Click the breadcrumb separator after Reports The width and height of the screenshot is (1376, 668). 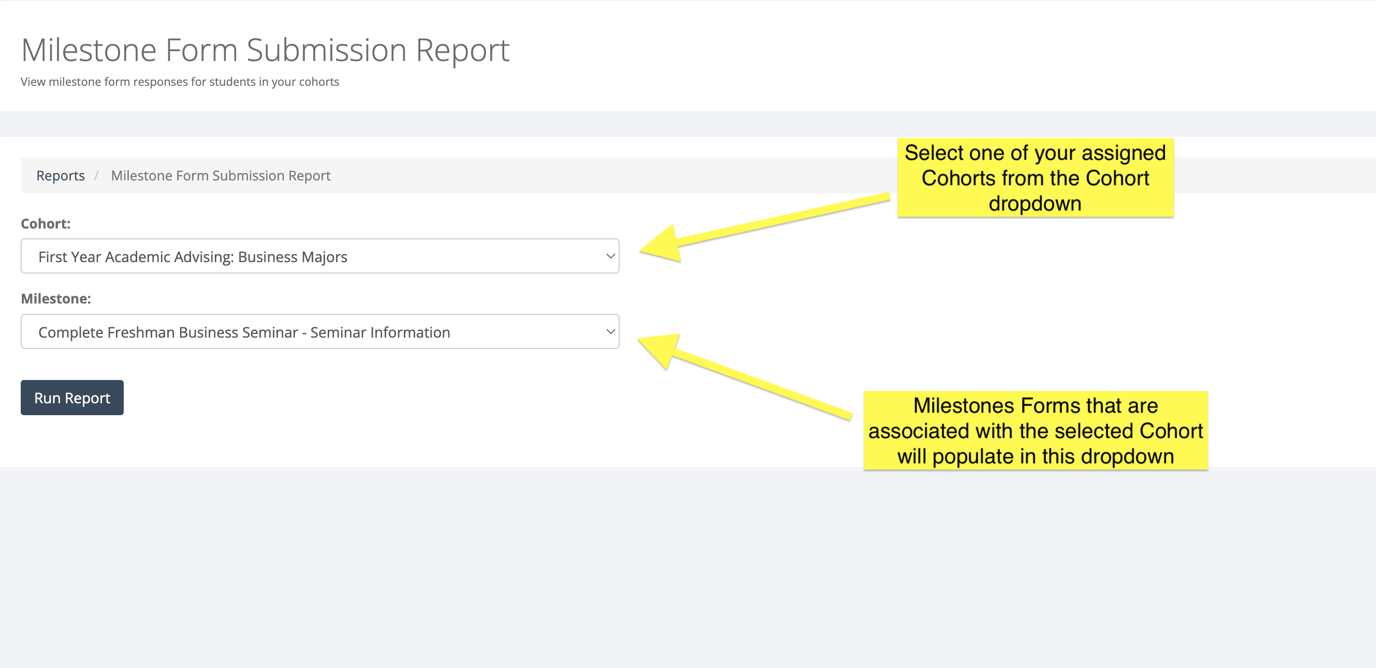[95, 175]
